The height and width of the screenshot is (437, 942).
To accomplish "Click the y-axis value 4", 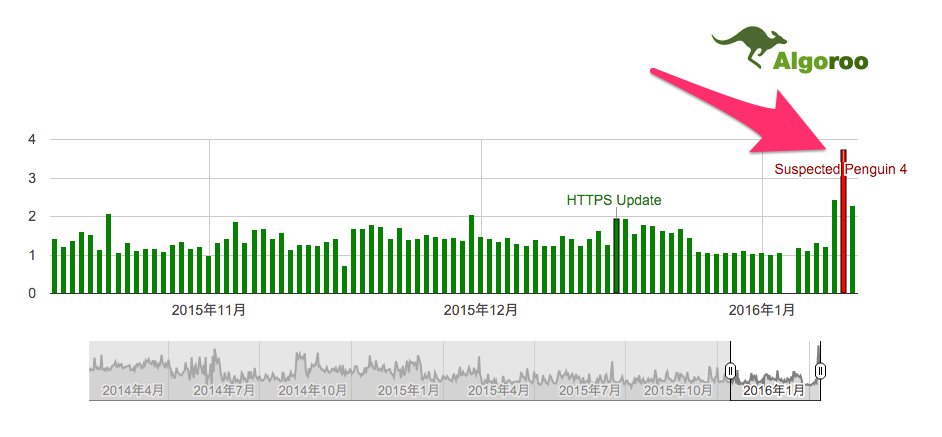I will pos(32,139).
